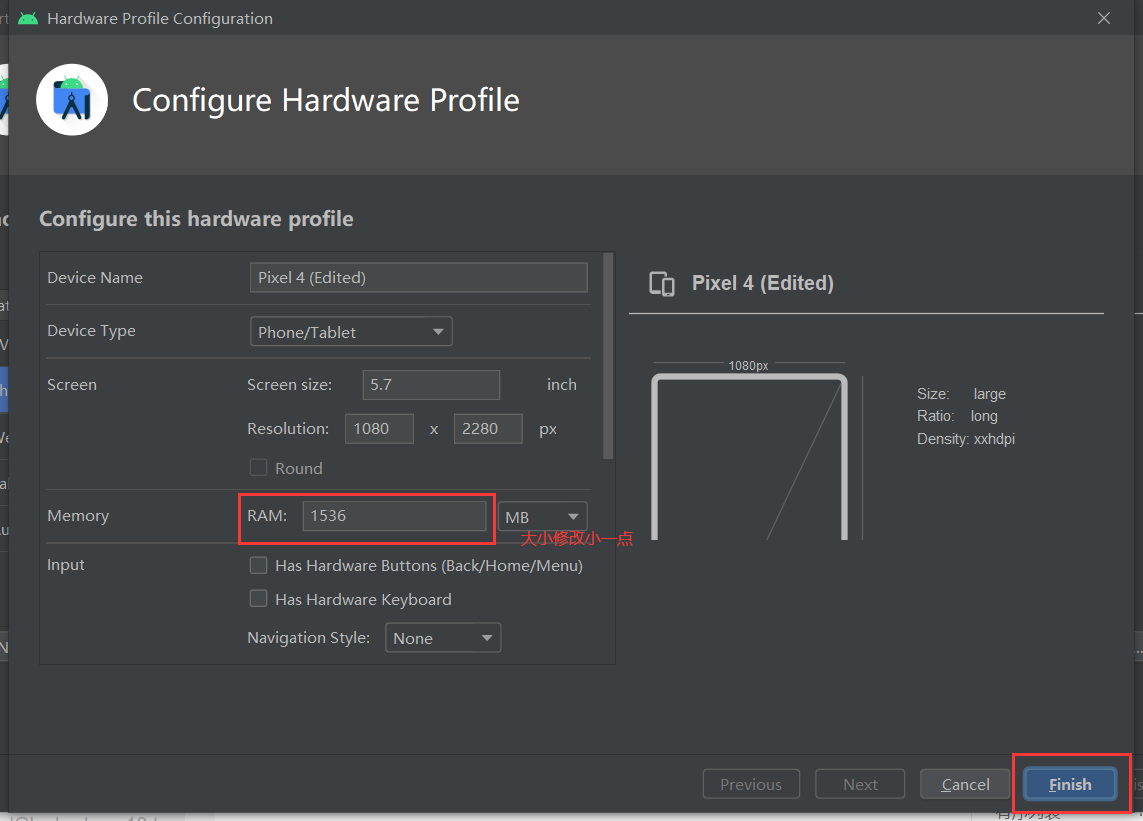Click the RAM value field showing 1536
1143x821 pixels.
(x=394, y=515)
